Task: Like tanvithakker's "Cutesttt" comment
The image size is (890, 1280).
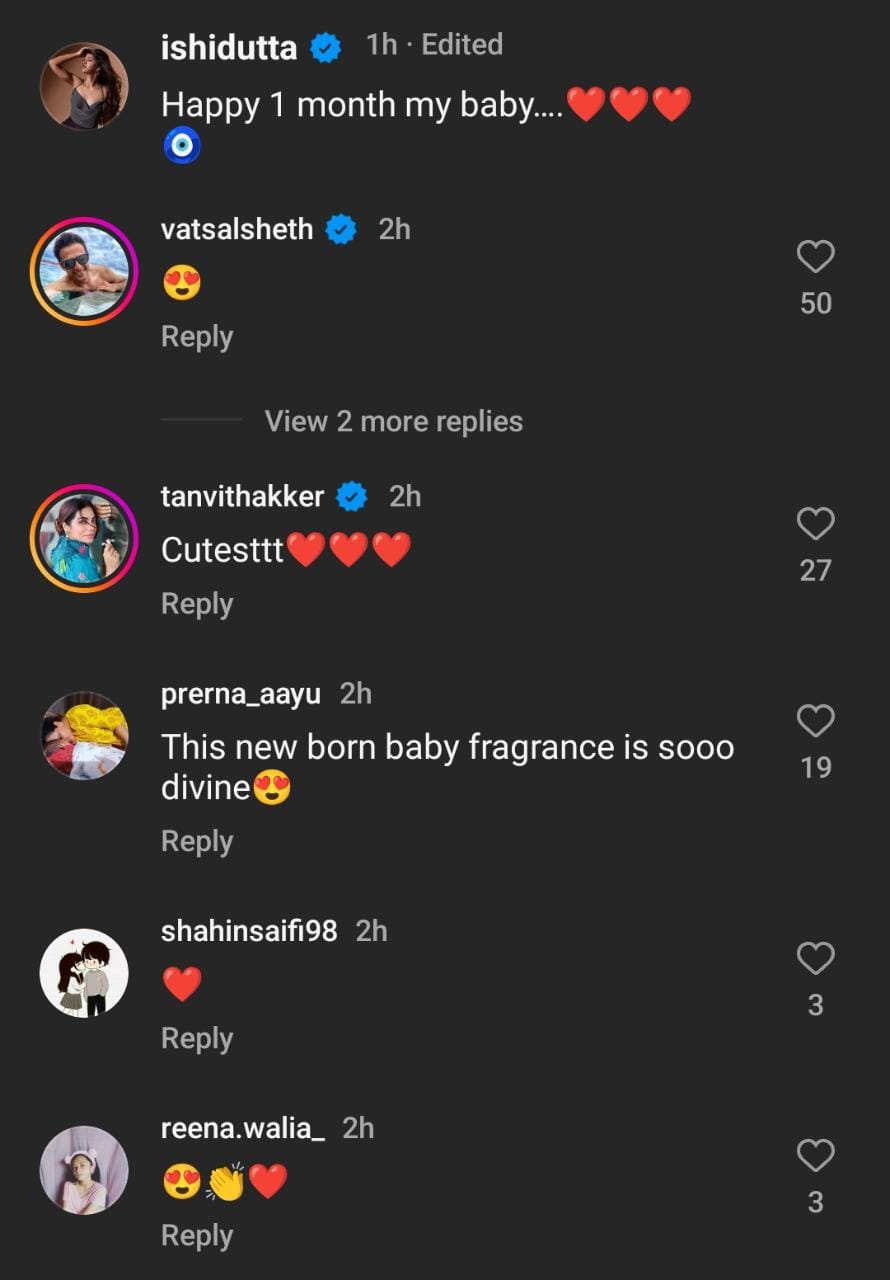Action: pyautogui.click(x=815, y=524)
